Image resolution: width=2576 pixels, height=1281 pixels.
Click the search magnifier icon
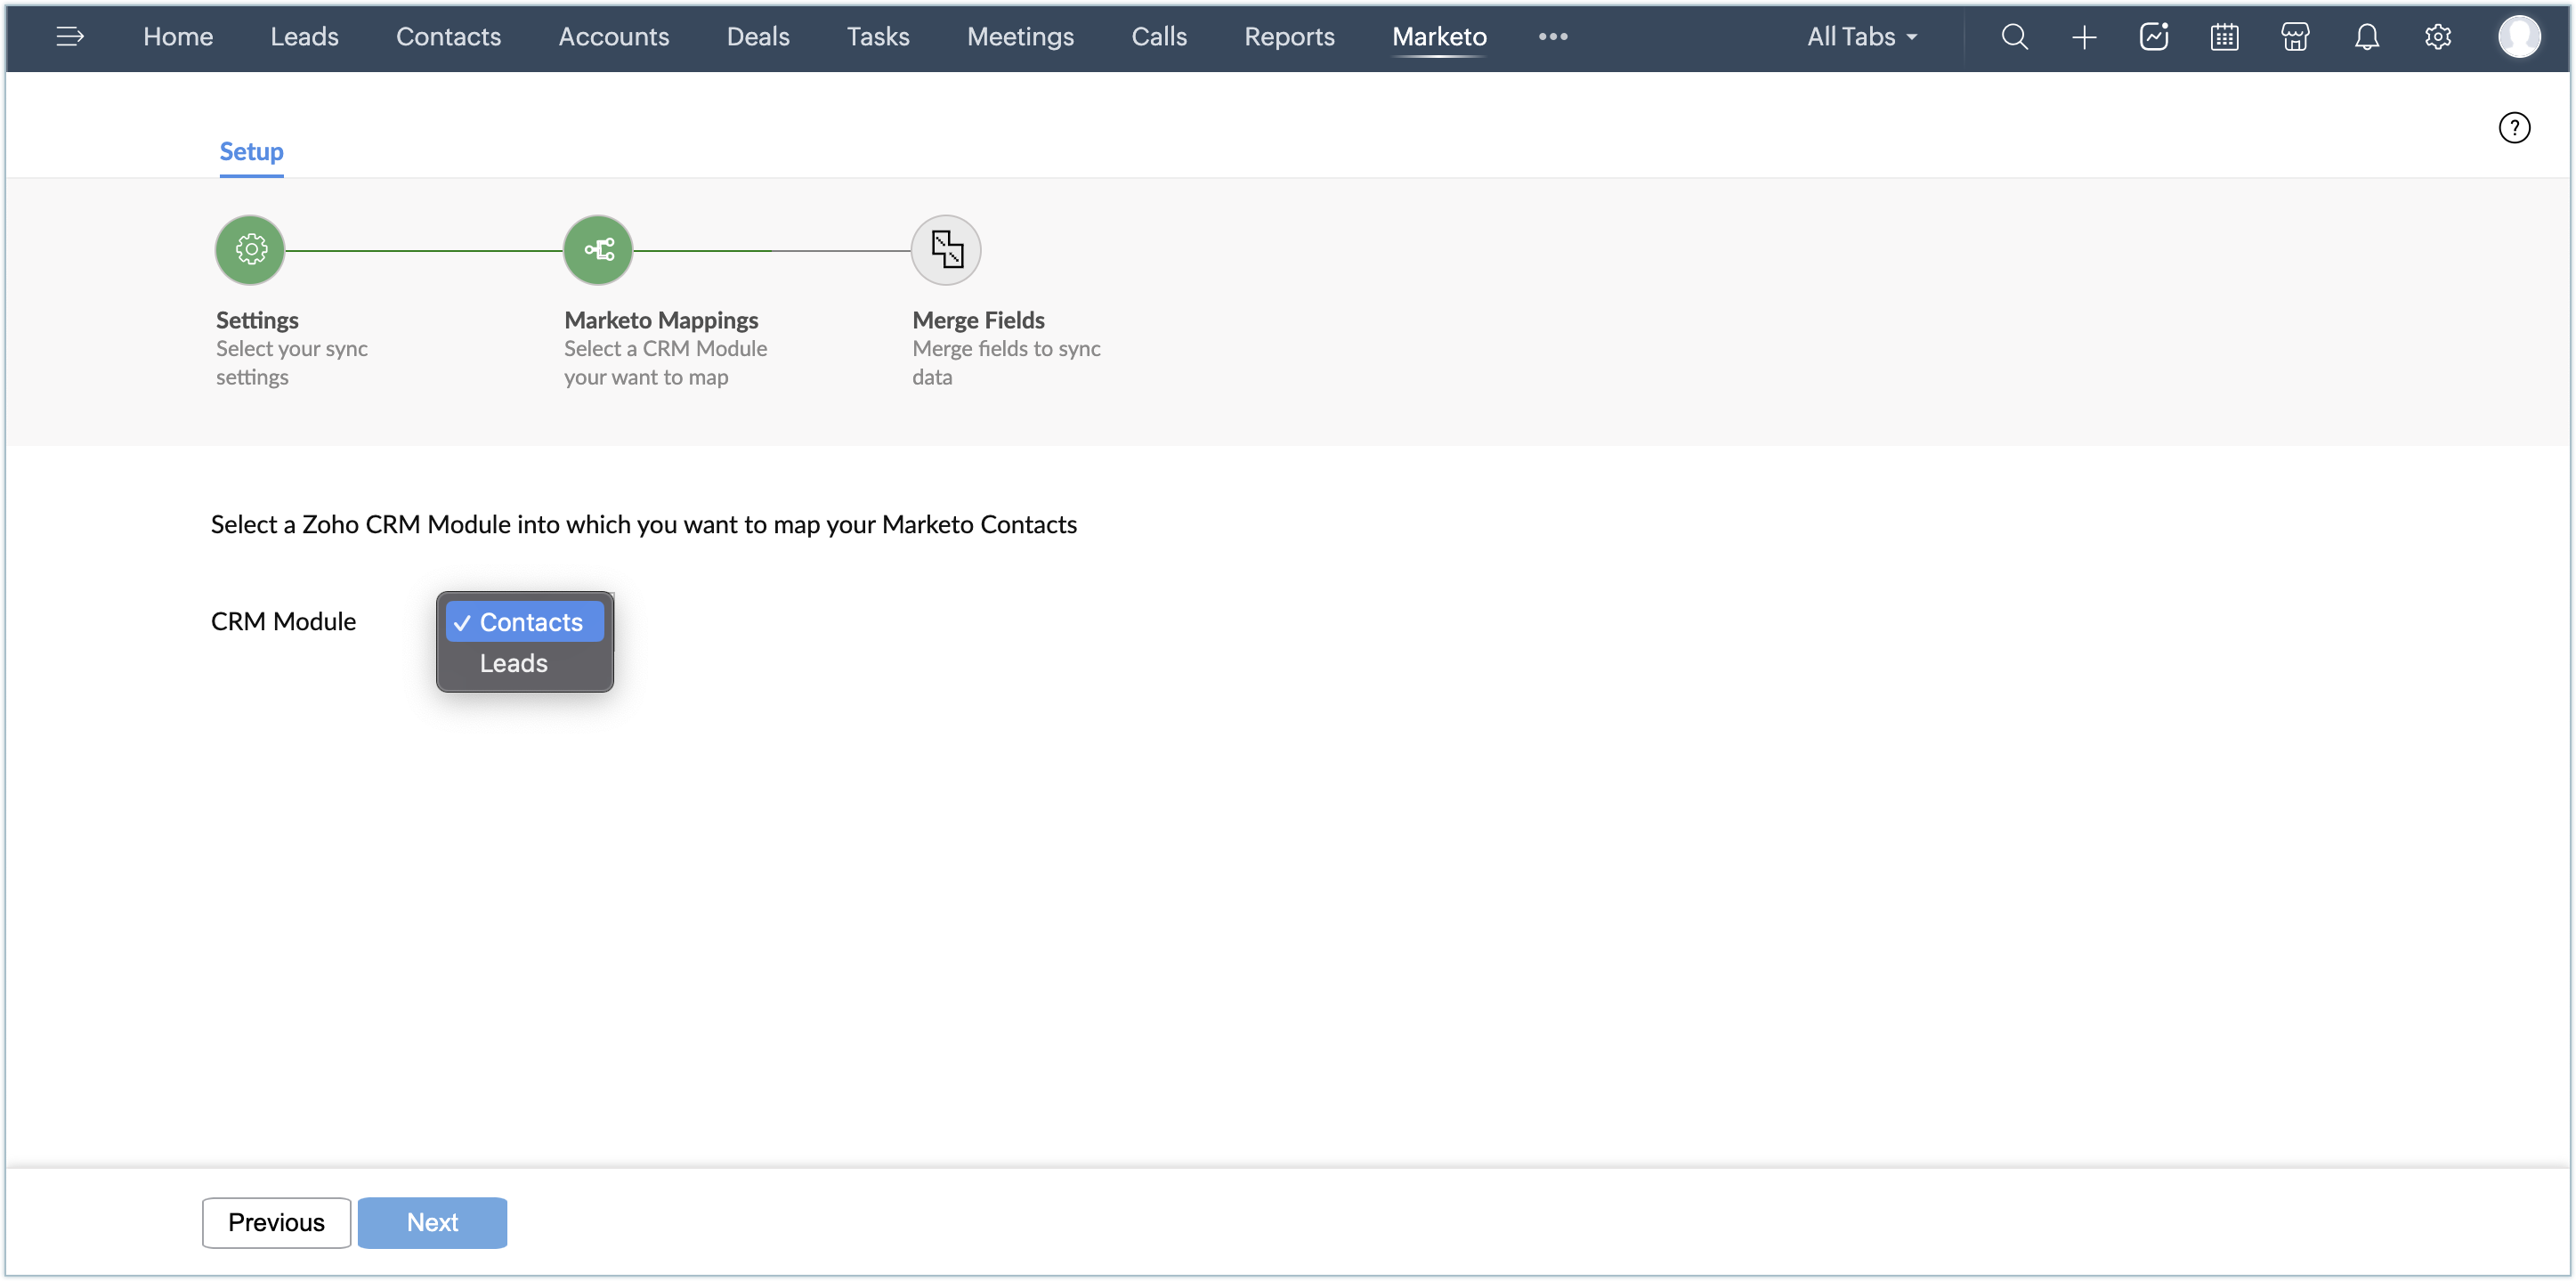click(2014, 37)
